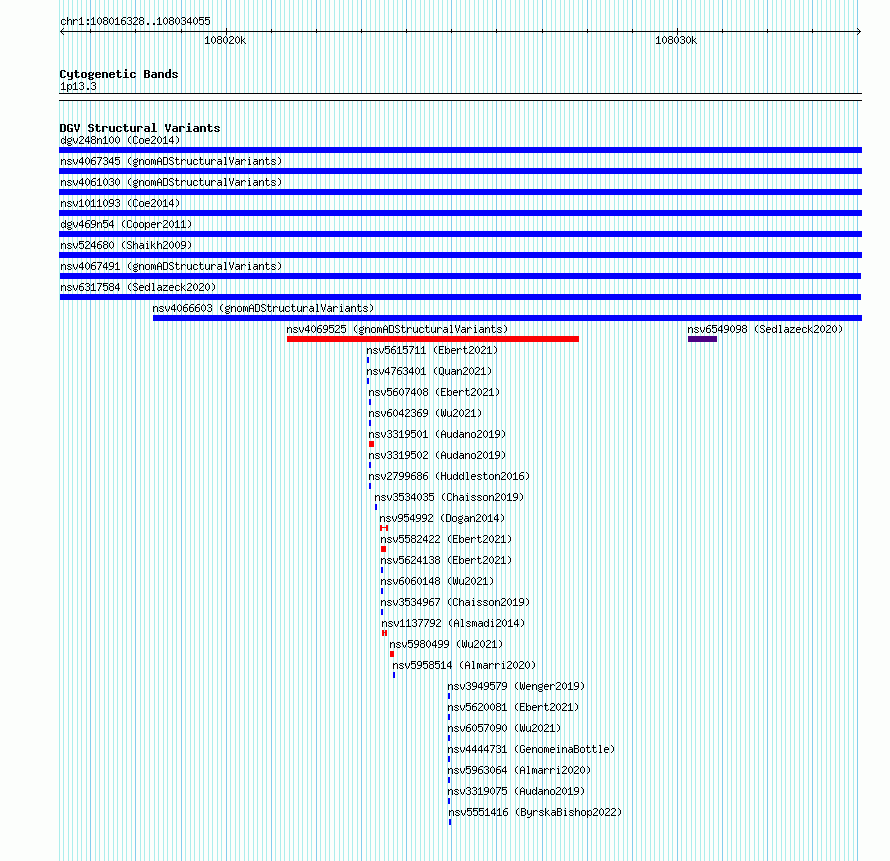
Task: Click the purple nsv6549098 variant bar
Action: (x=702, y=339)
